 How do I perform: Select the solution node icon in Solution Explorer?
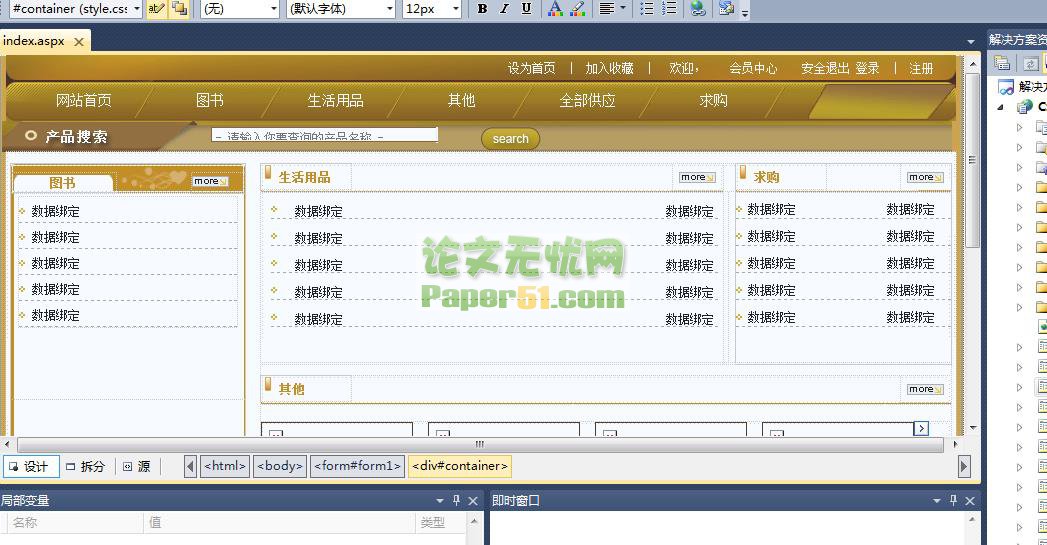tap(1006, 86)
